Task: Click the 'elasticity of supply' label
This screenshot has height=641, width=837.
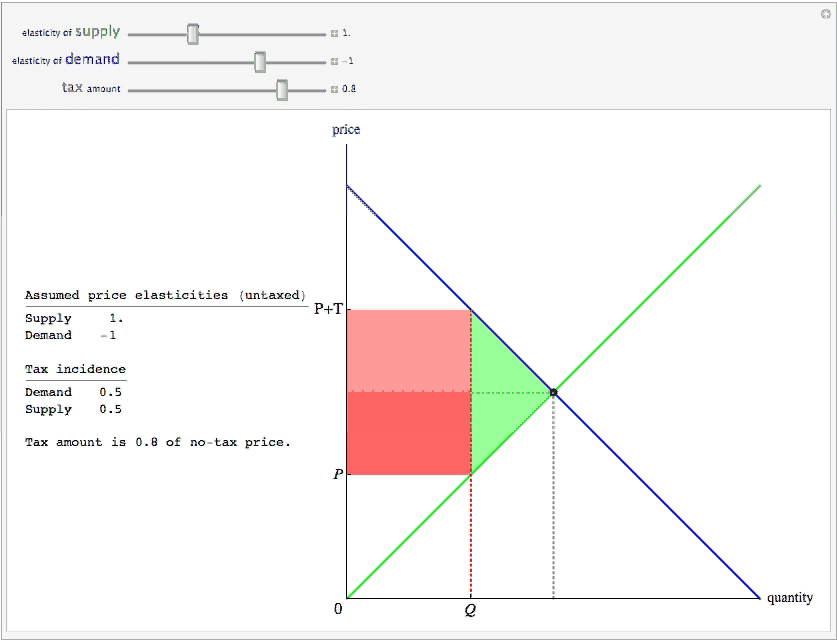Action: [x=71, y=32]
